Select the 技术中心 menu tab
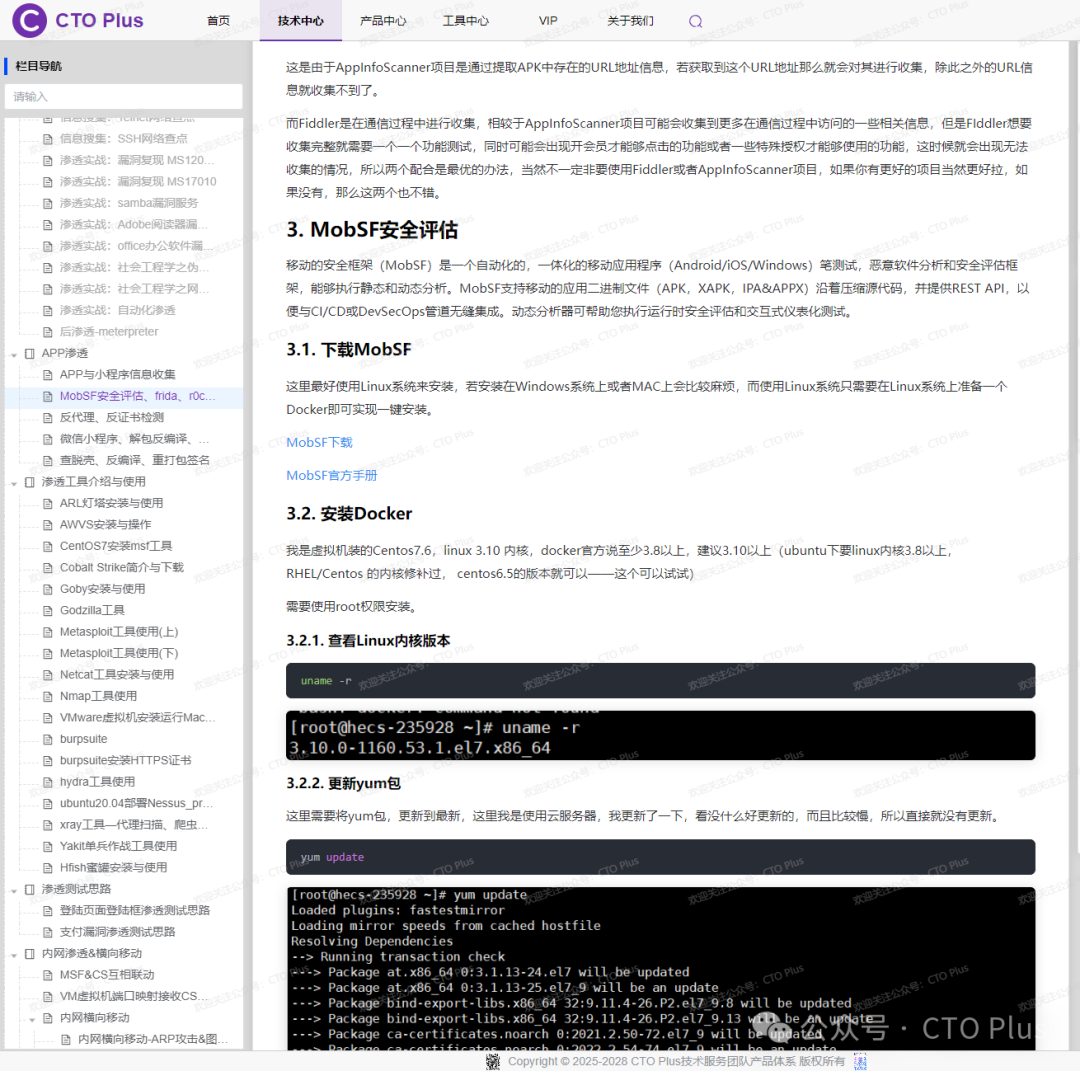Viewport: 1080px width, 1071px height. (300, 21)
